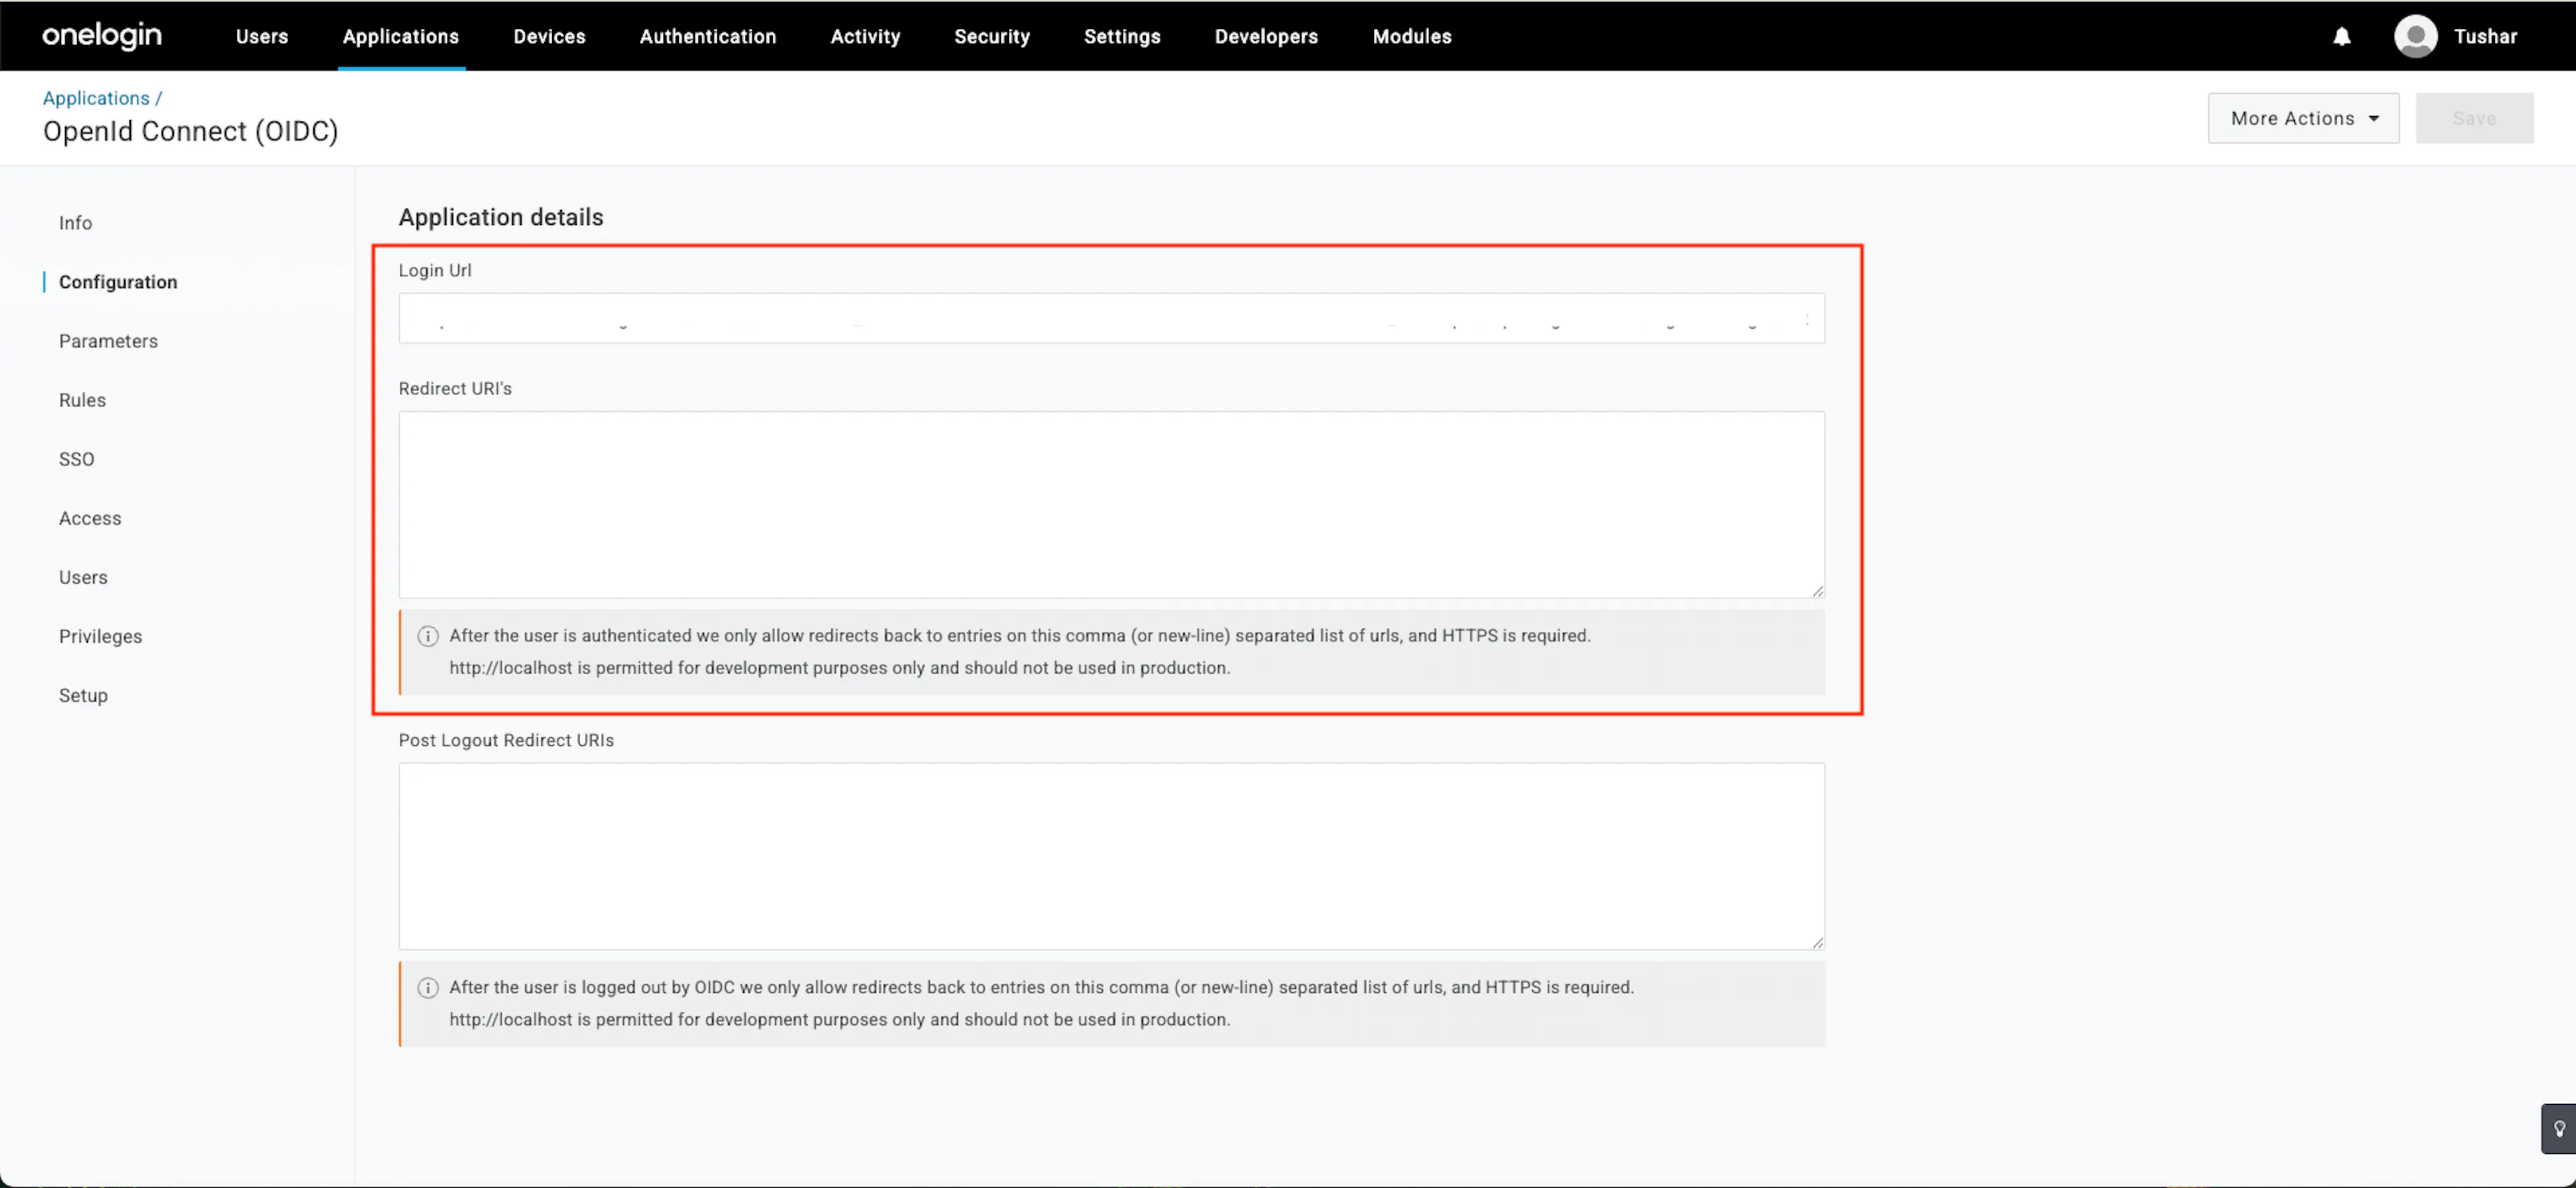Open the Rules tab
Image resolution: width=2576 pixels, height=1188 pixels.
click(82, 400)
